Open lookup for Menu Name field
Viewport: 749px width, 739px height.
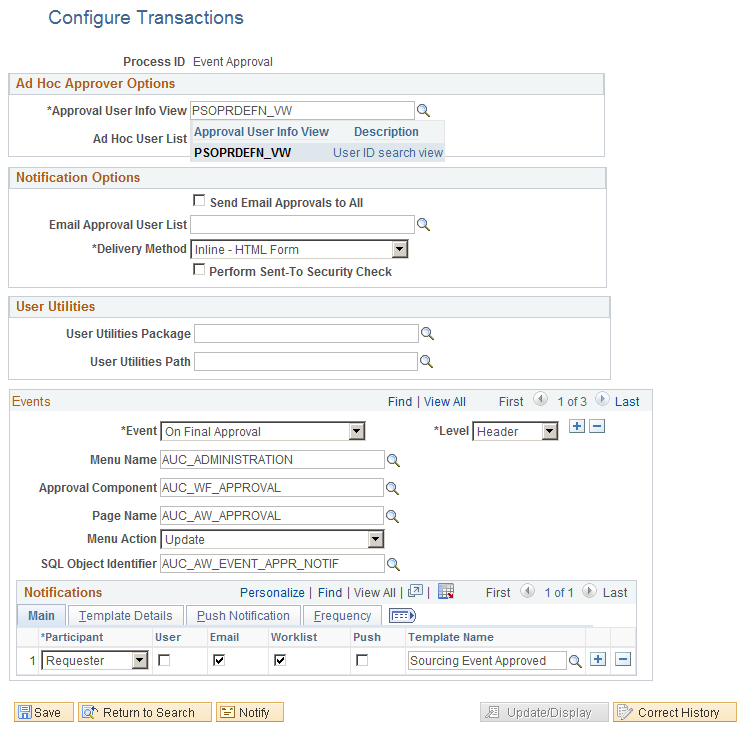pos(393,460)
